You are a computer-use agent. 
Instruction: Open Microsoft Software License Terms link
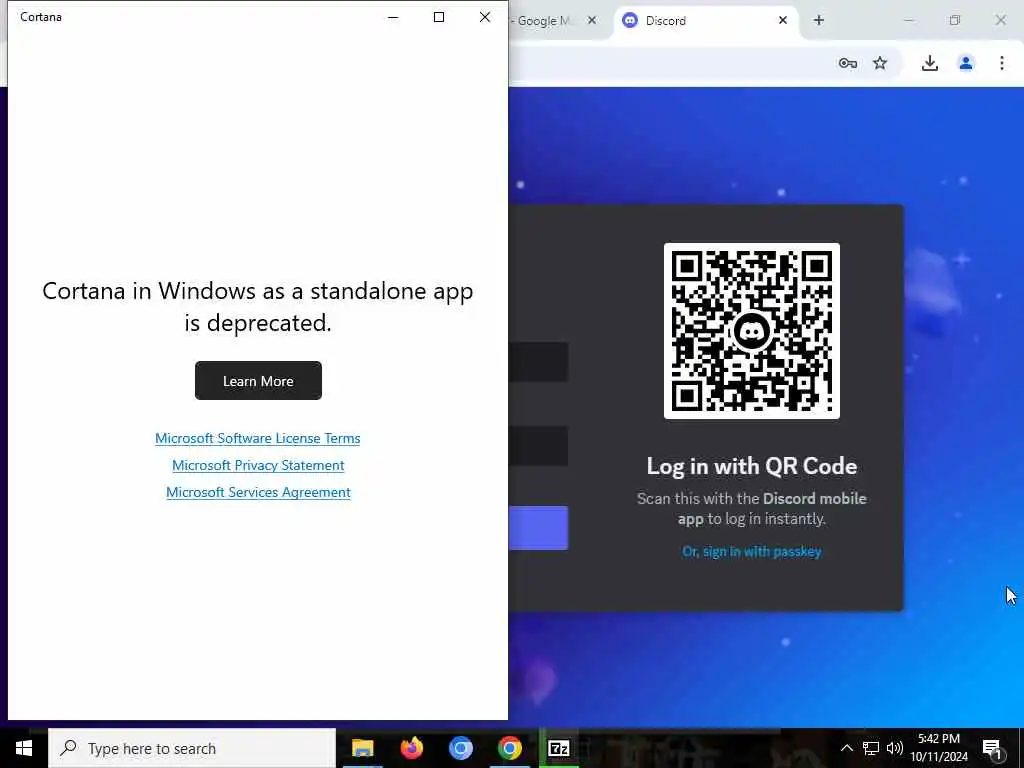(257, 438)
